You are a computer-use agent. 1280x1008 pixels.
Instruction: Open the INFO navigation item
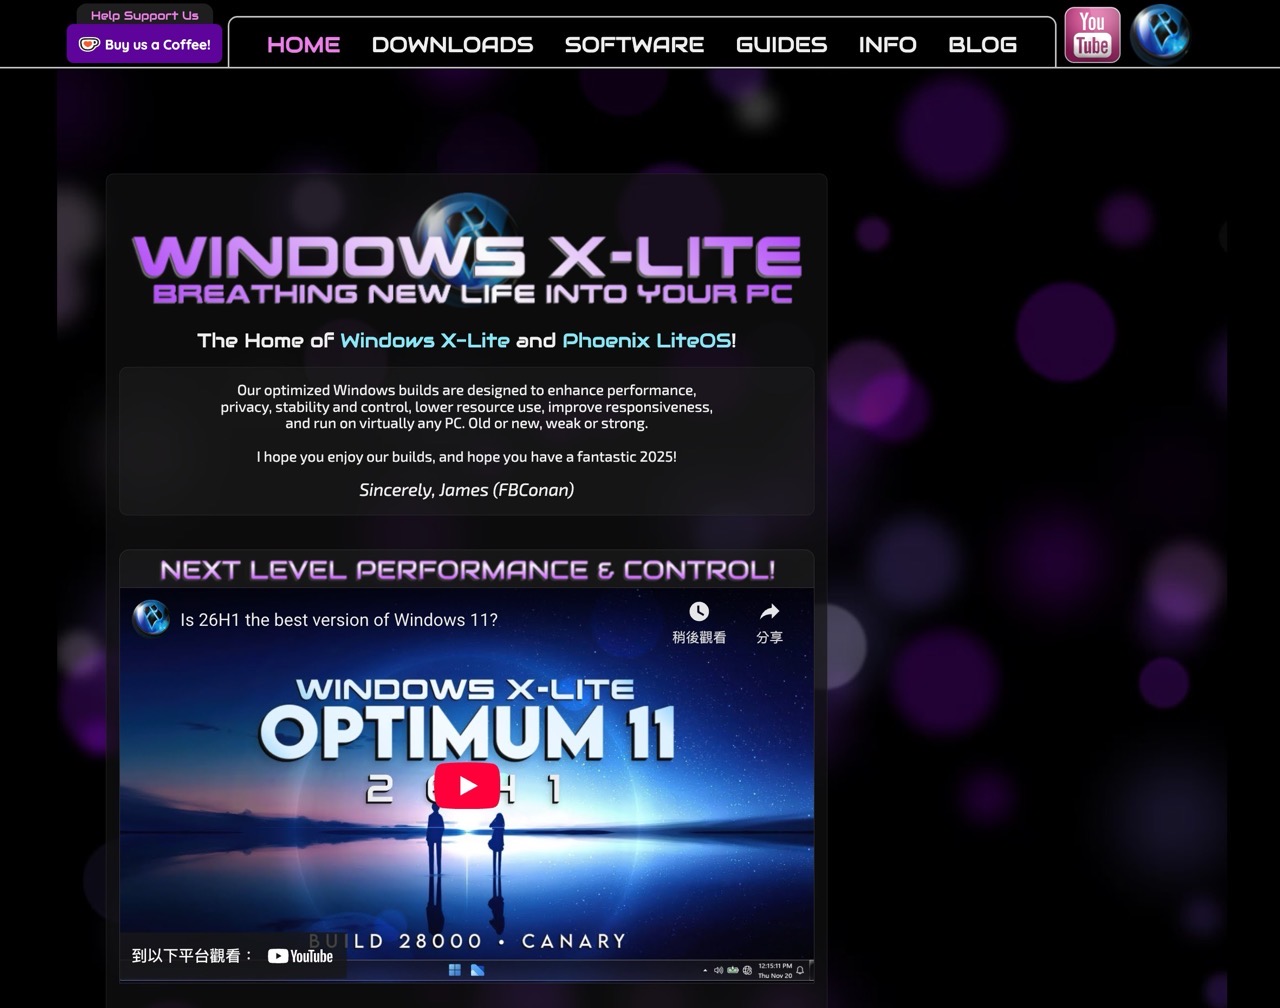(887, 45)
